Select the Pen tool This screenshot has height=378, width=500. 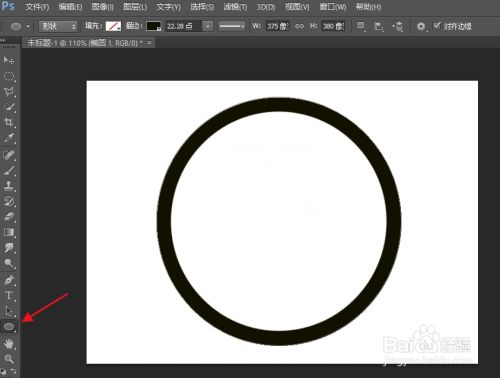(x=9, y=280)
